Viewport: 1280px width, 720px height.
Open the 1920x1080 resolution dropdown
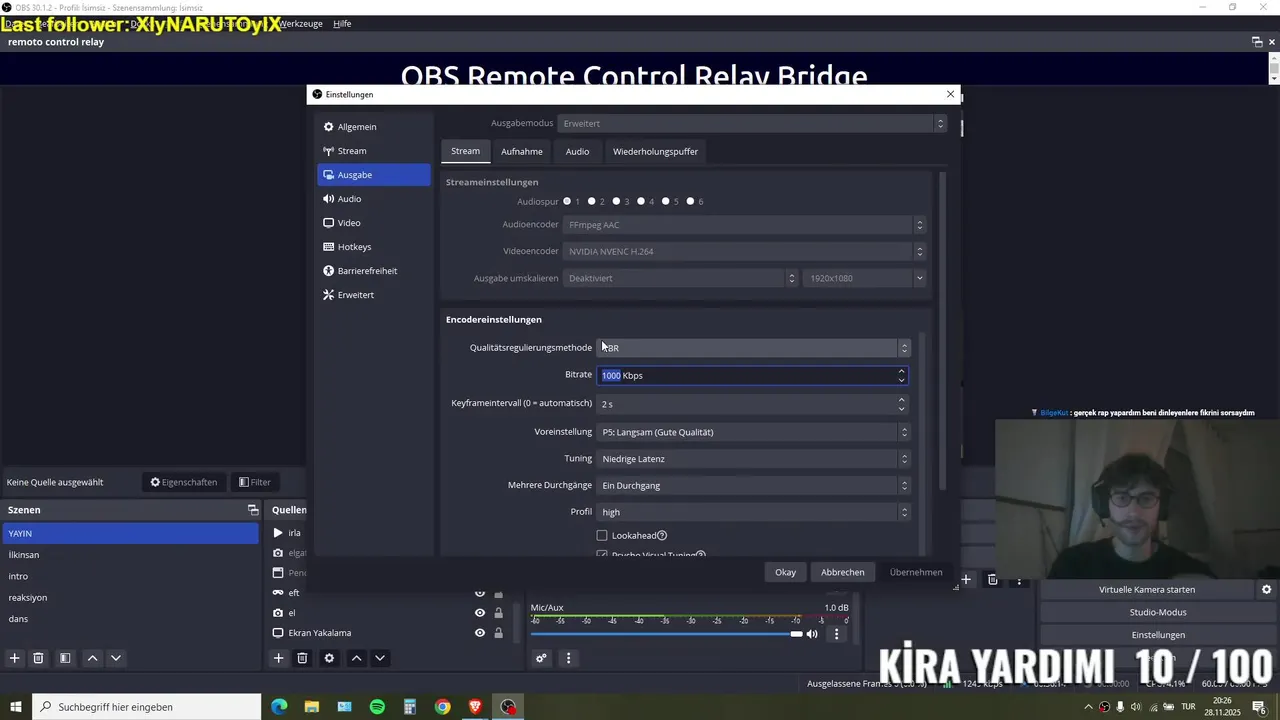coord(865,278)
